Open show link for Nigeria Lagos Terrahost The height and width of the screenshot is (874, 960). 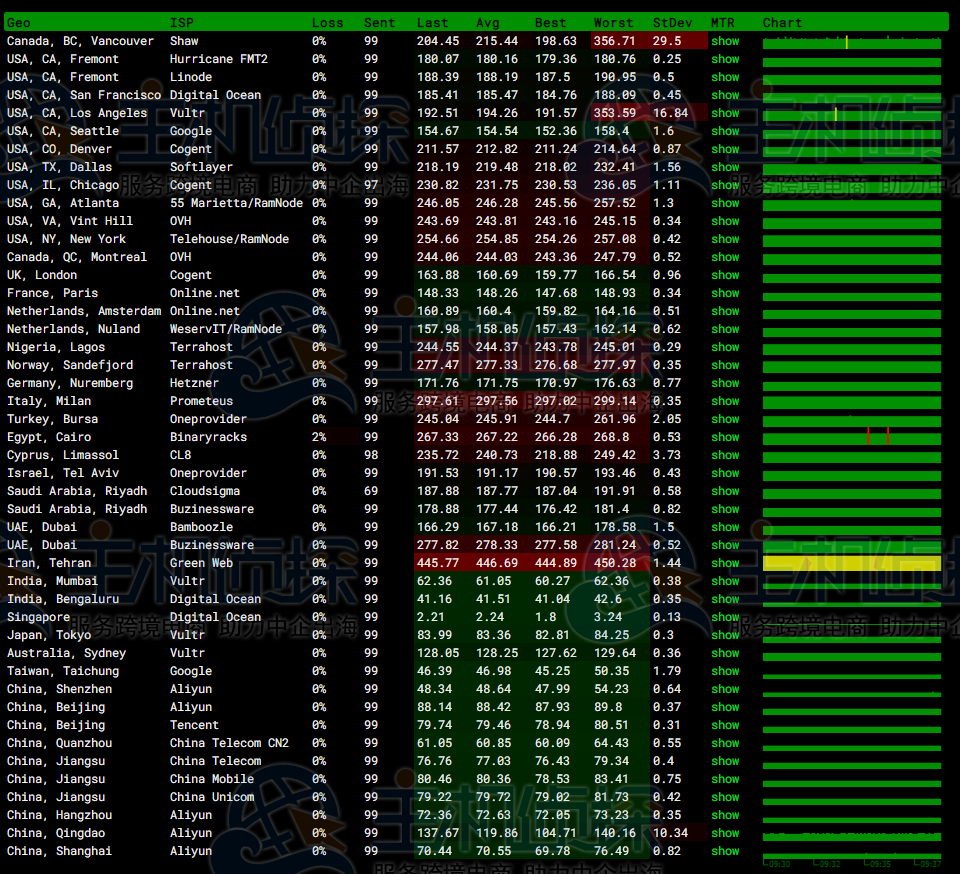pos(725,347)
